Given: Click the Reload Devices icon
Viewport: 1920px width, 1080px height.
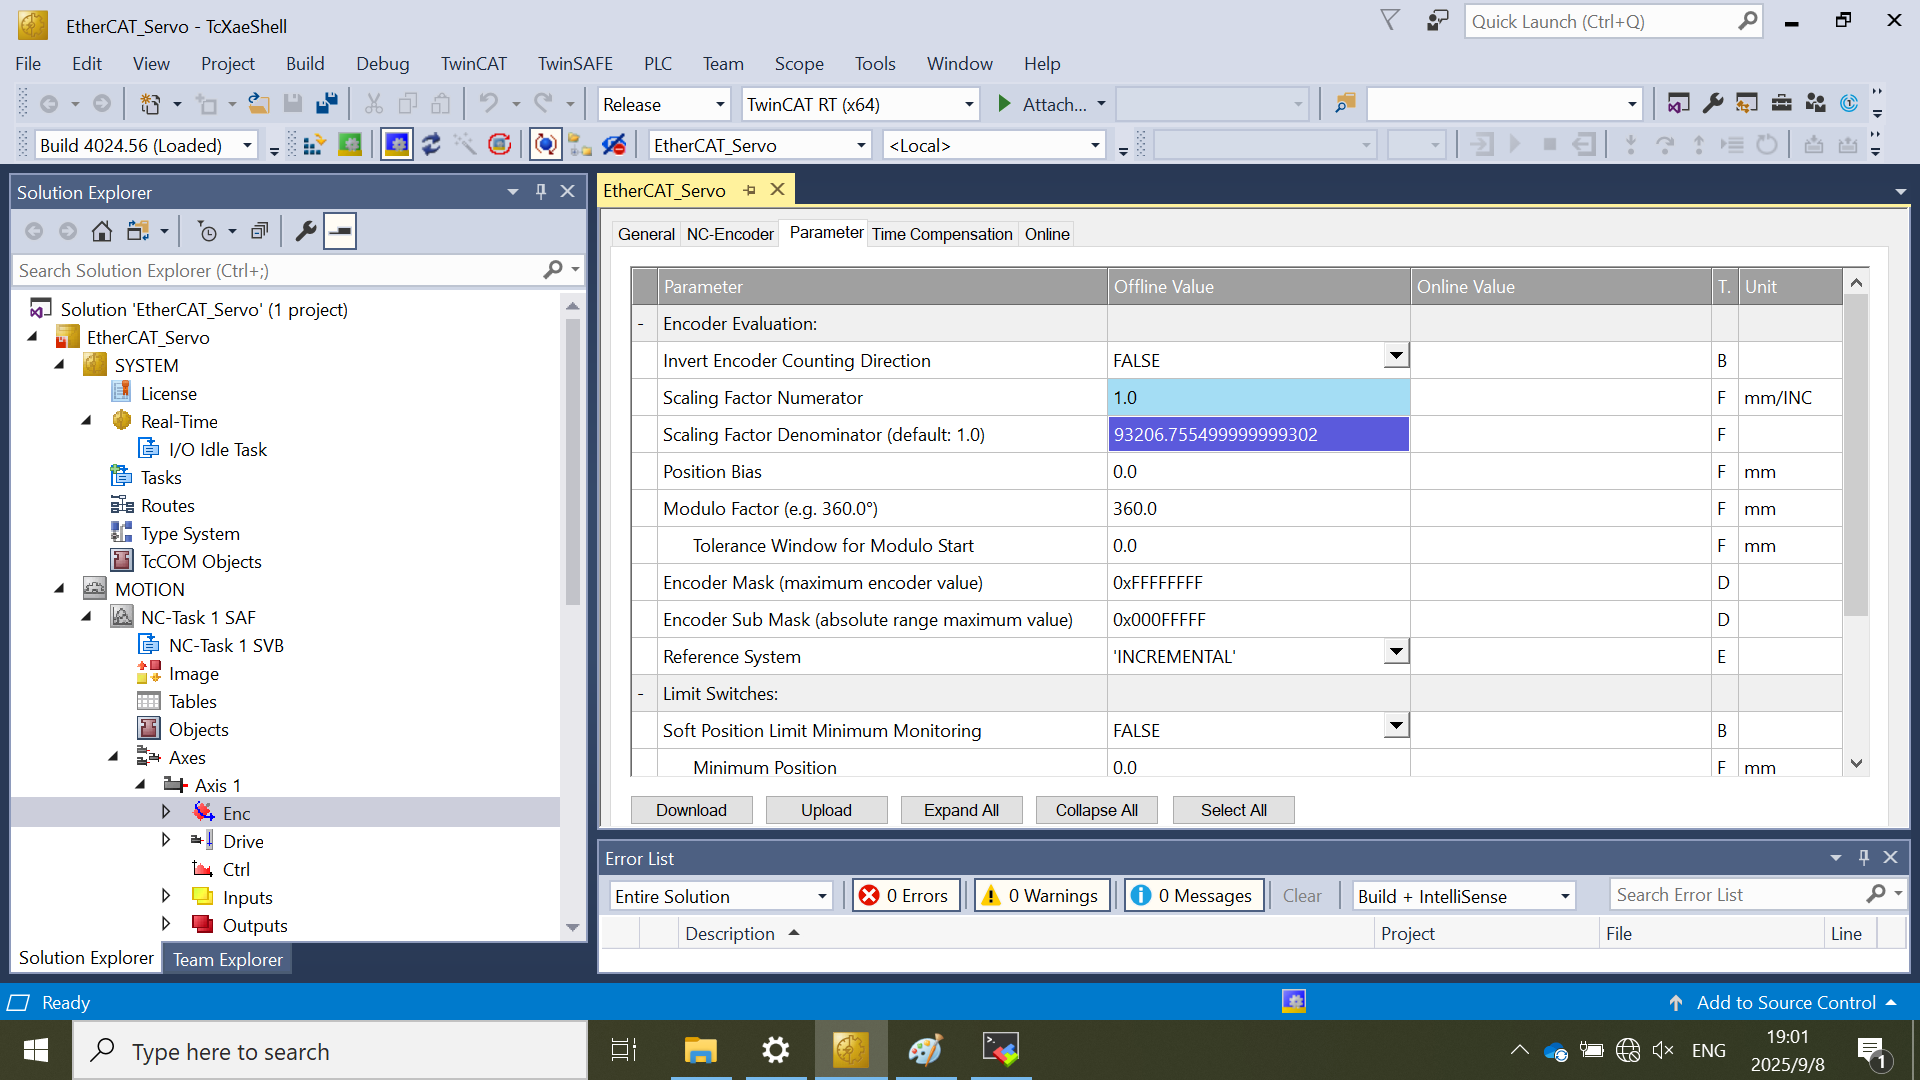Looking at the screenshot, I should tap(431, 145).
